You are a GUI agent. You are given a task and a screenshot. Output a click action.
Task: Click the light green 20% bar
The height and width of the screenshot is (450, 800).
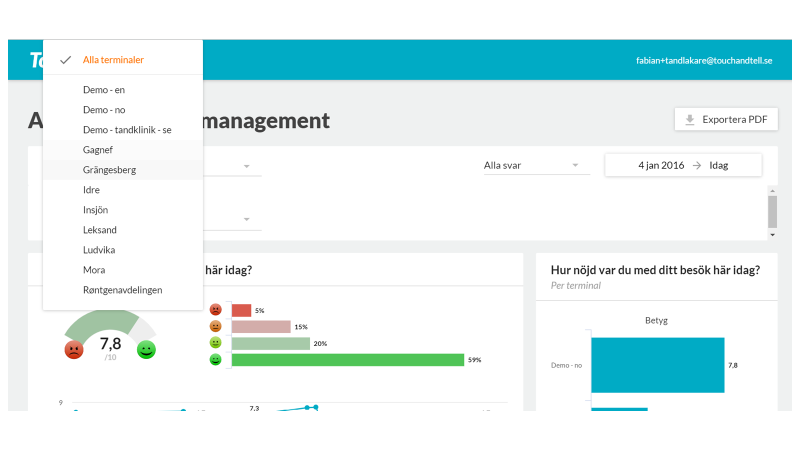pyautogui.click(x=271, y=343)
